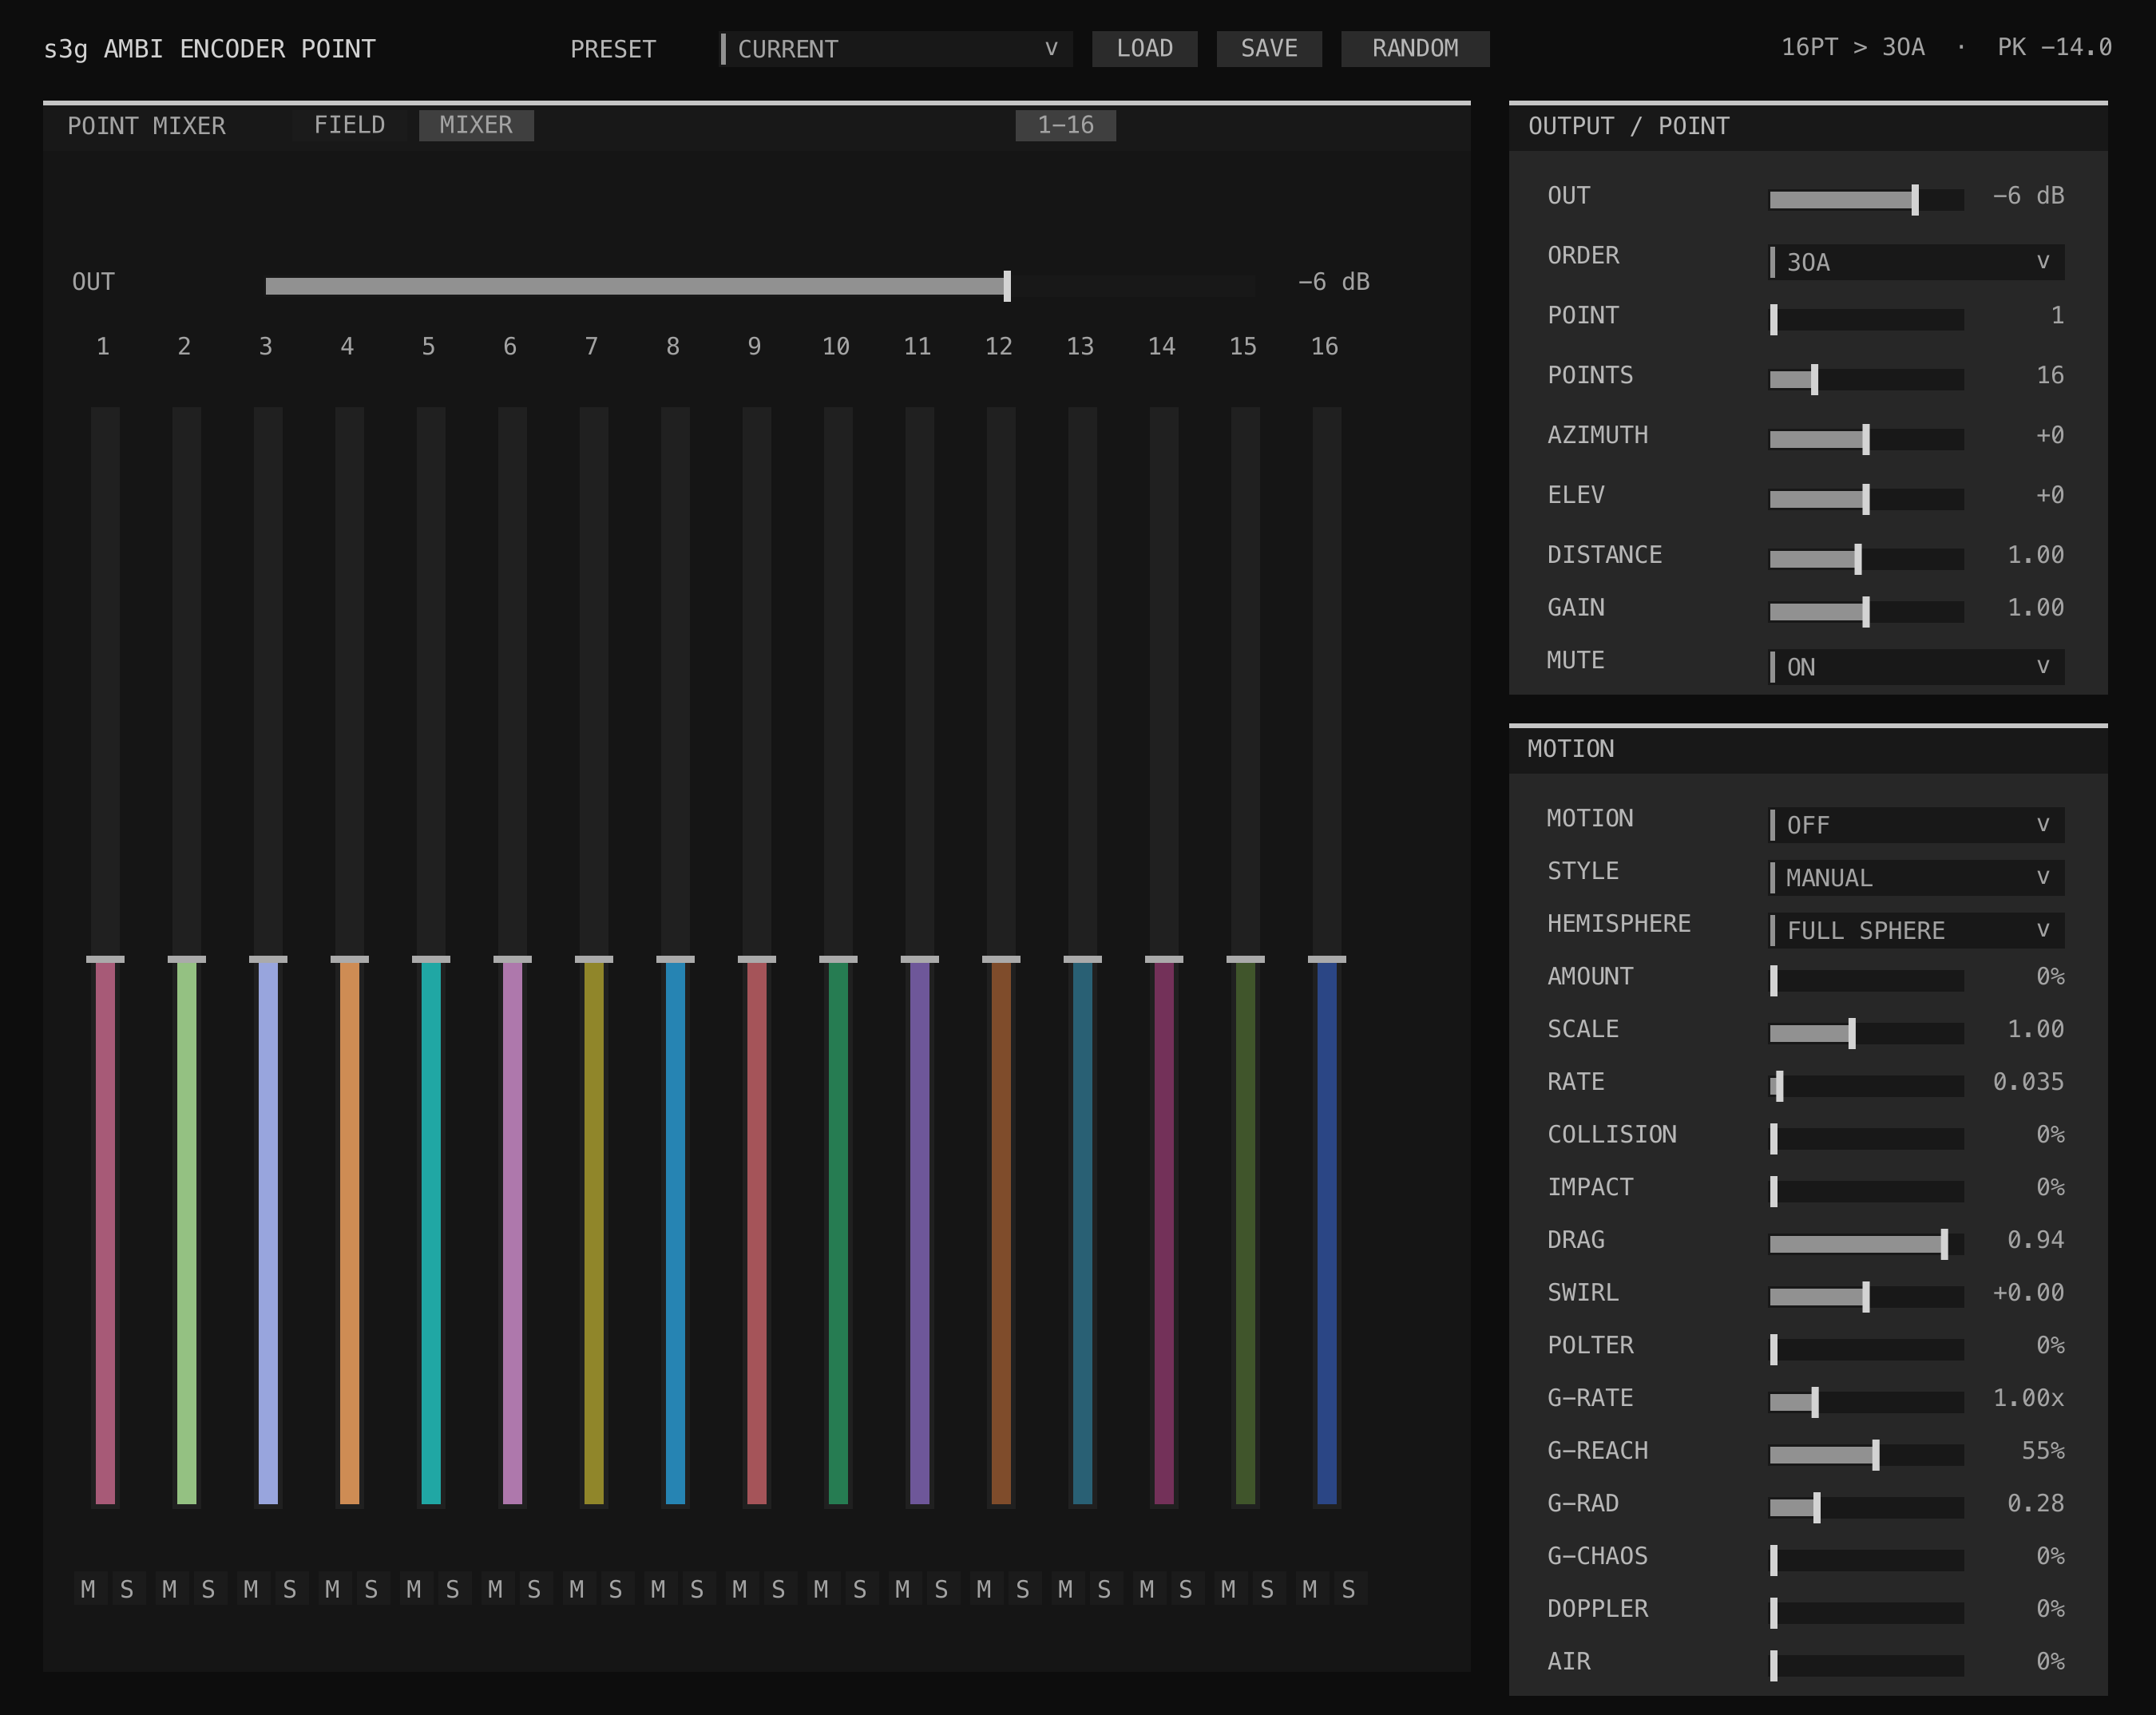2156x1715 pixels.
Task: Adjust OUT slider in Output/Point panel
Action: click(1866, 200)
